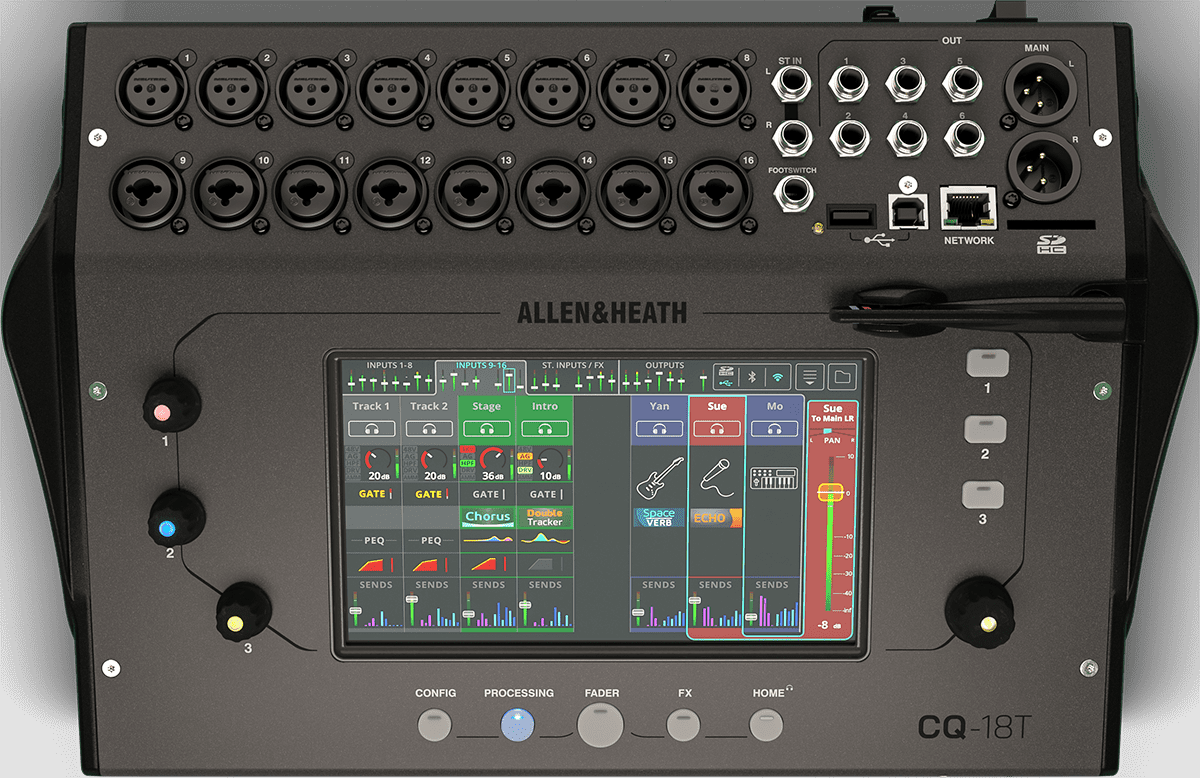Open the folder library icon

pyautogui.click(x=842, y=377)
